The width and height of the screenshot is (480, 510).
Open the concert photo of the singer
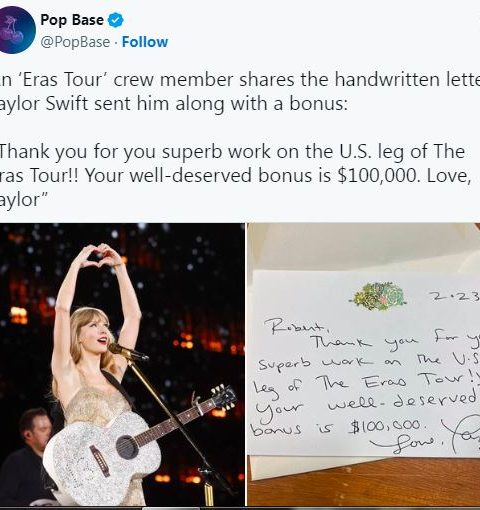(122, 364)
